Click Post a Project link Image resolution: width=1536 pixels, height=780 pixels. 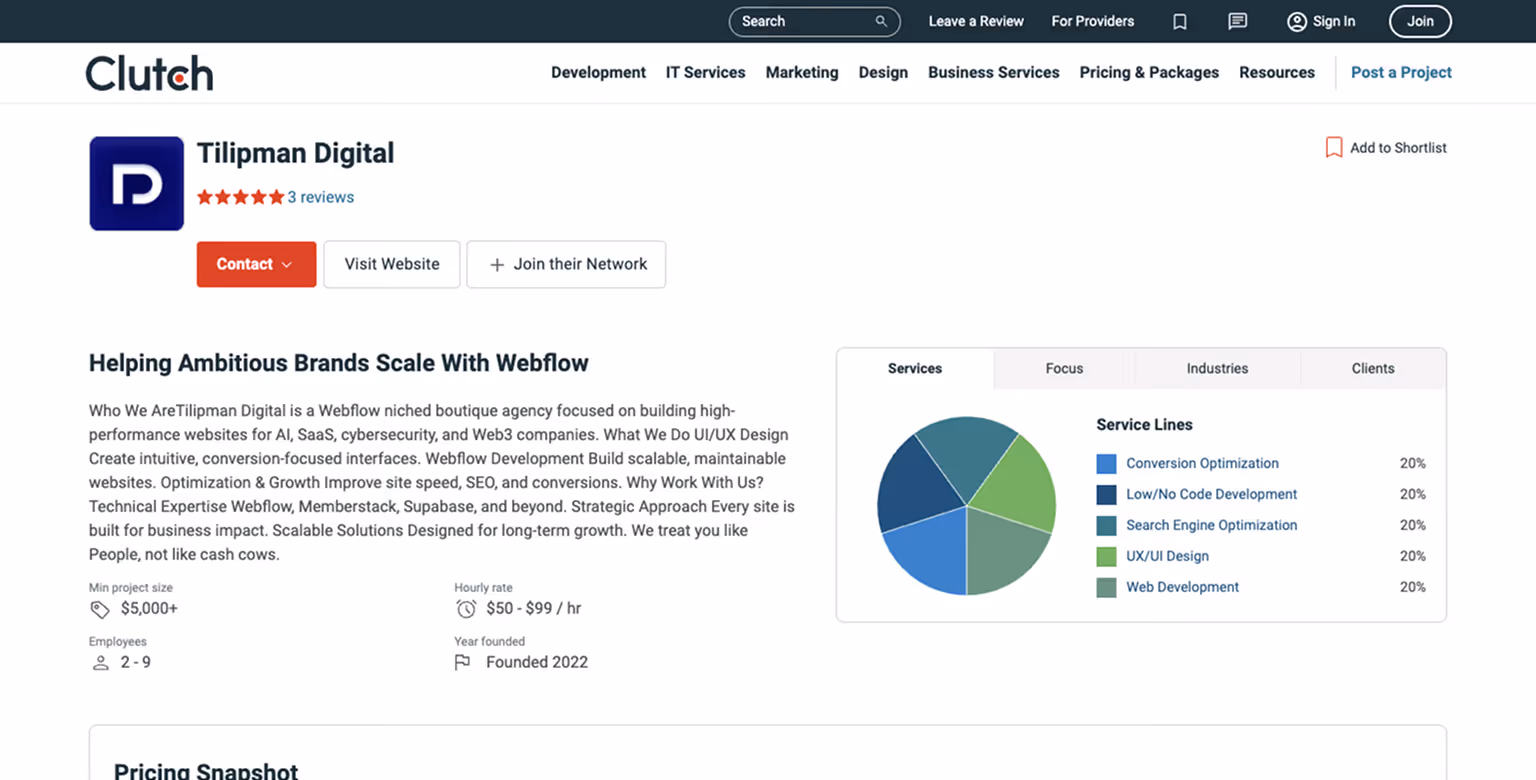1401,72
